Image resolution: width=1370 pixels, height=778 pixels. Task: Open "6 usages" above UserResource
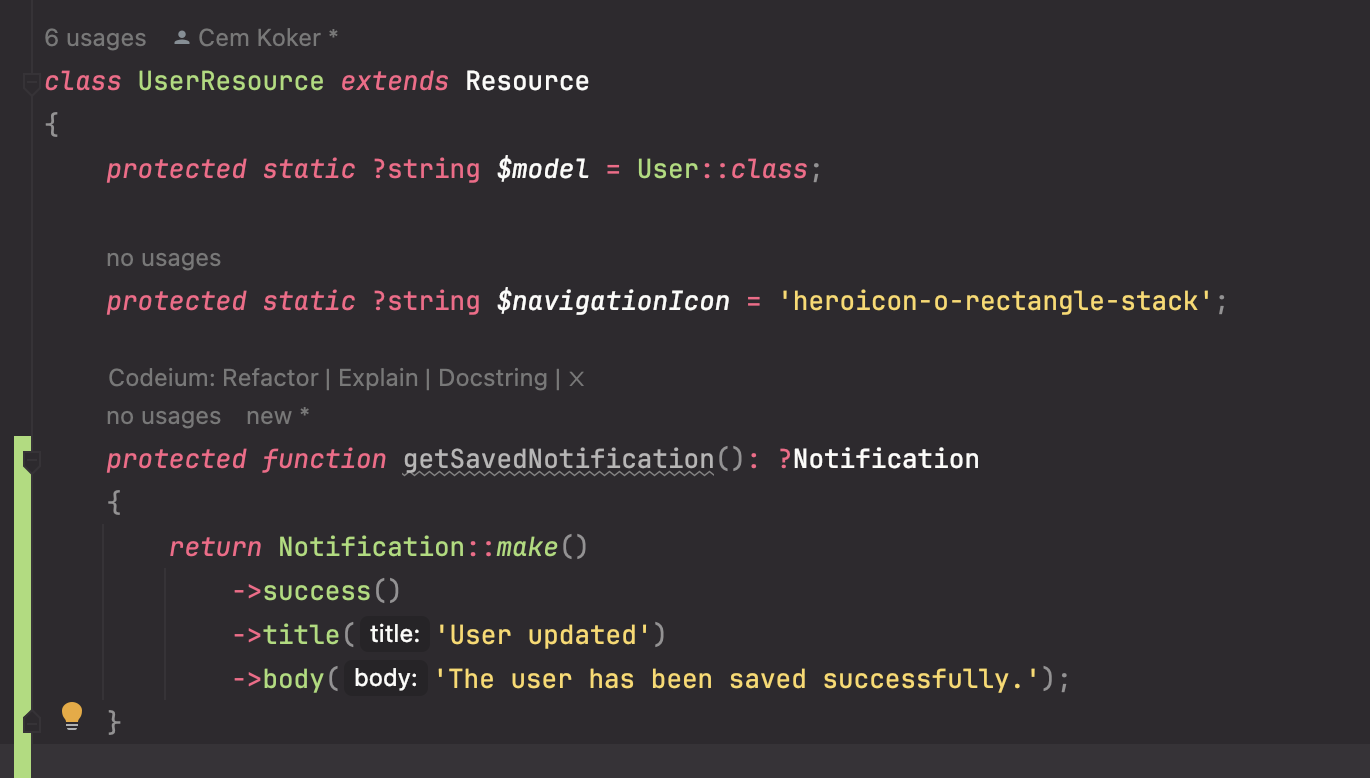94,37
